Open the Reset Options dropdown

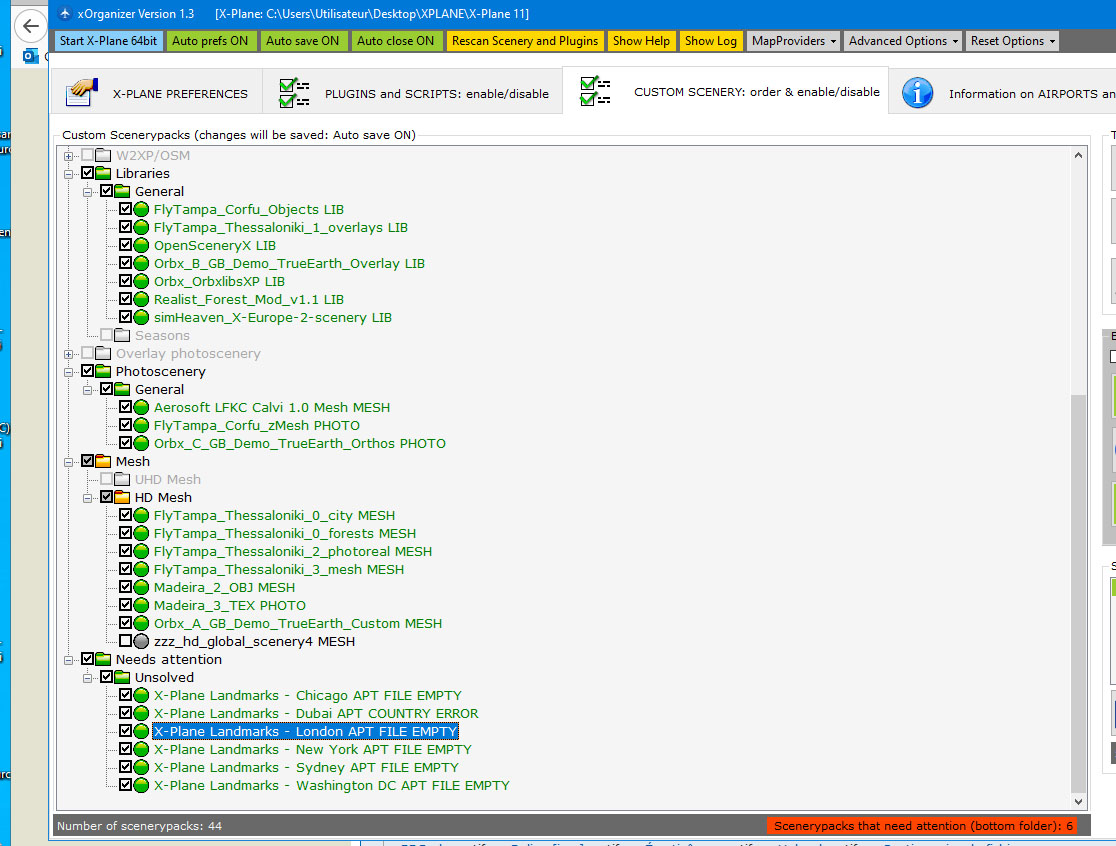pyautogui.click(x=1012, y=41)
